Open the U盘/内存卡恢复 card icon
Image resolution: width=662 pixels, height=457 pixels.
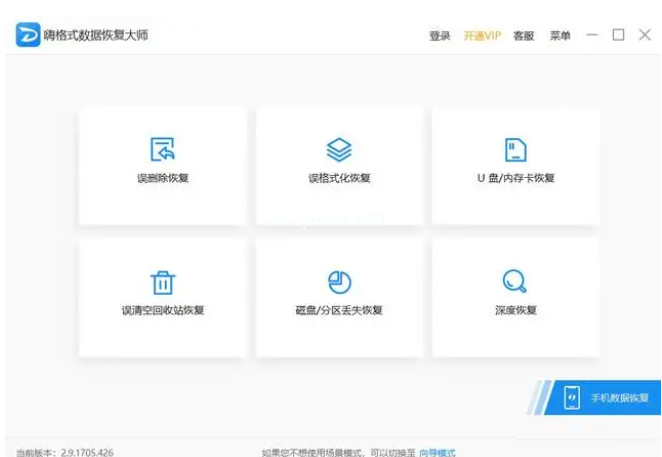point(515,150)
